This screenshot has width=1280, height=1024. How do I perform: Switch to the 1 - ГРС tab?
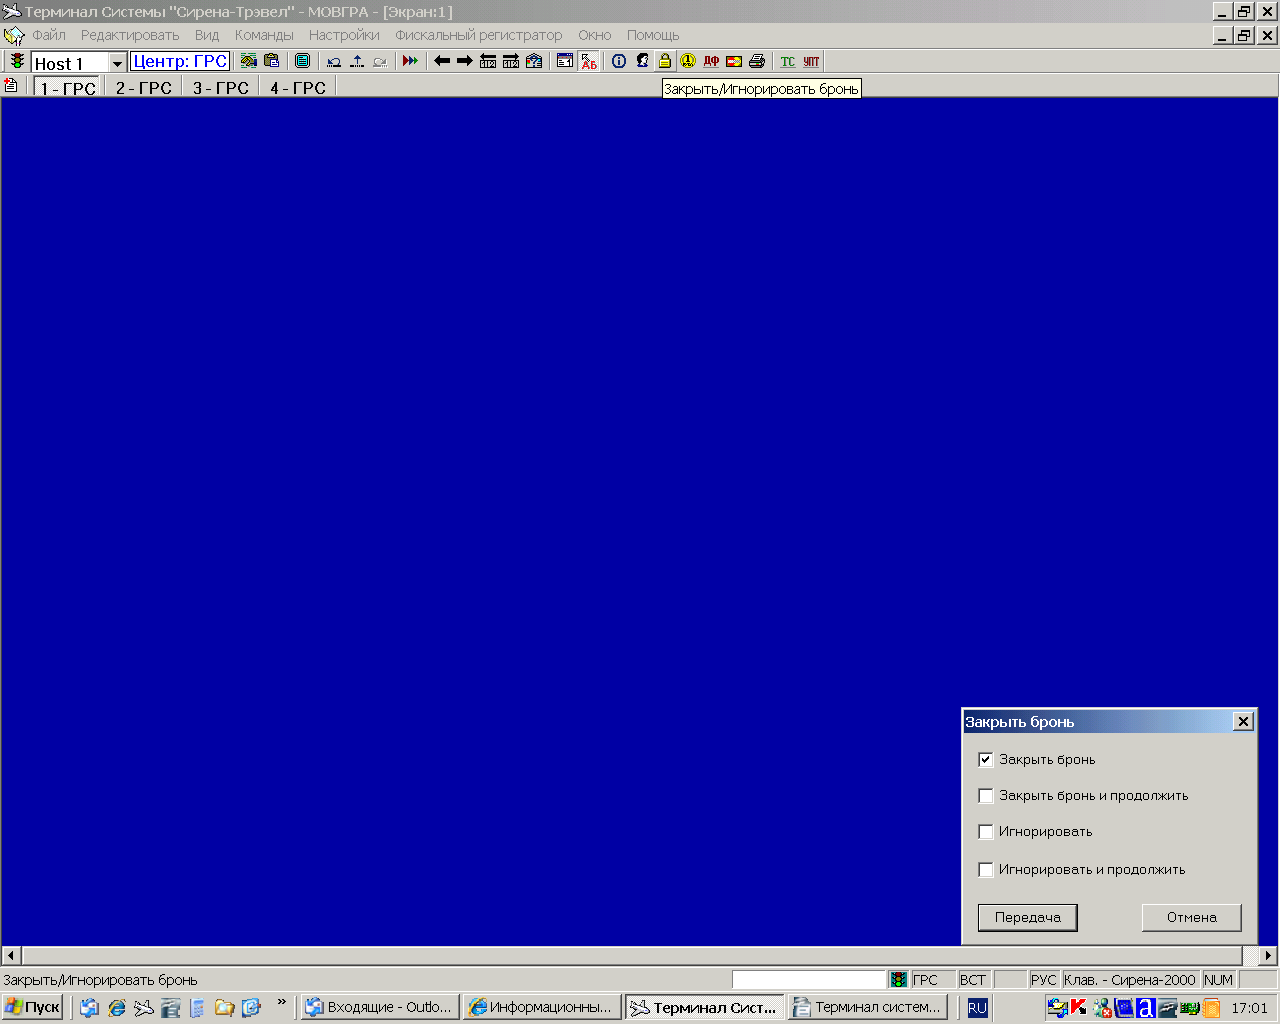pos(68,88)
